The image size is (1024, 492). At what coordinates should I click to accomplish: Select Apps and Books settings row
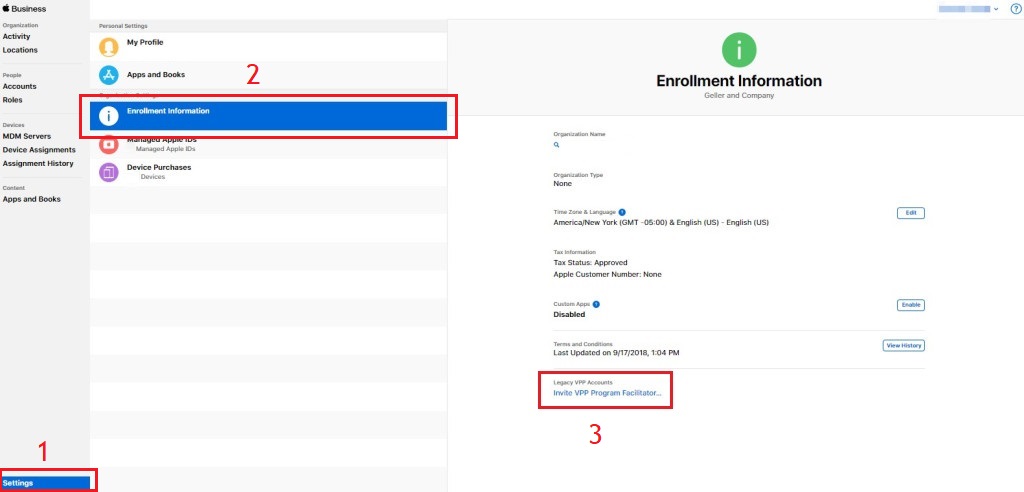268,75
